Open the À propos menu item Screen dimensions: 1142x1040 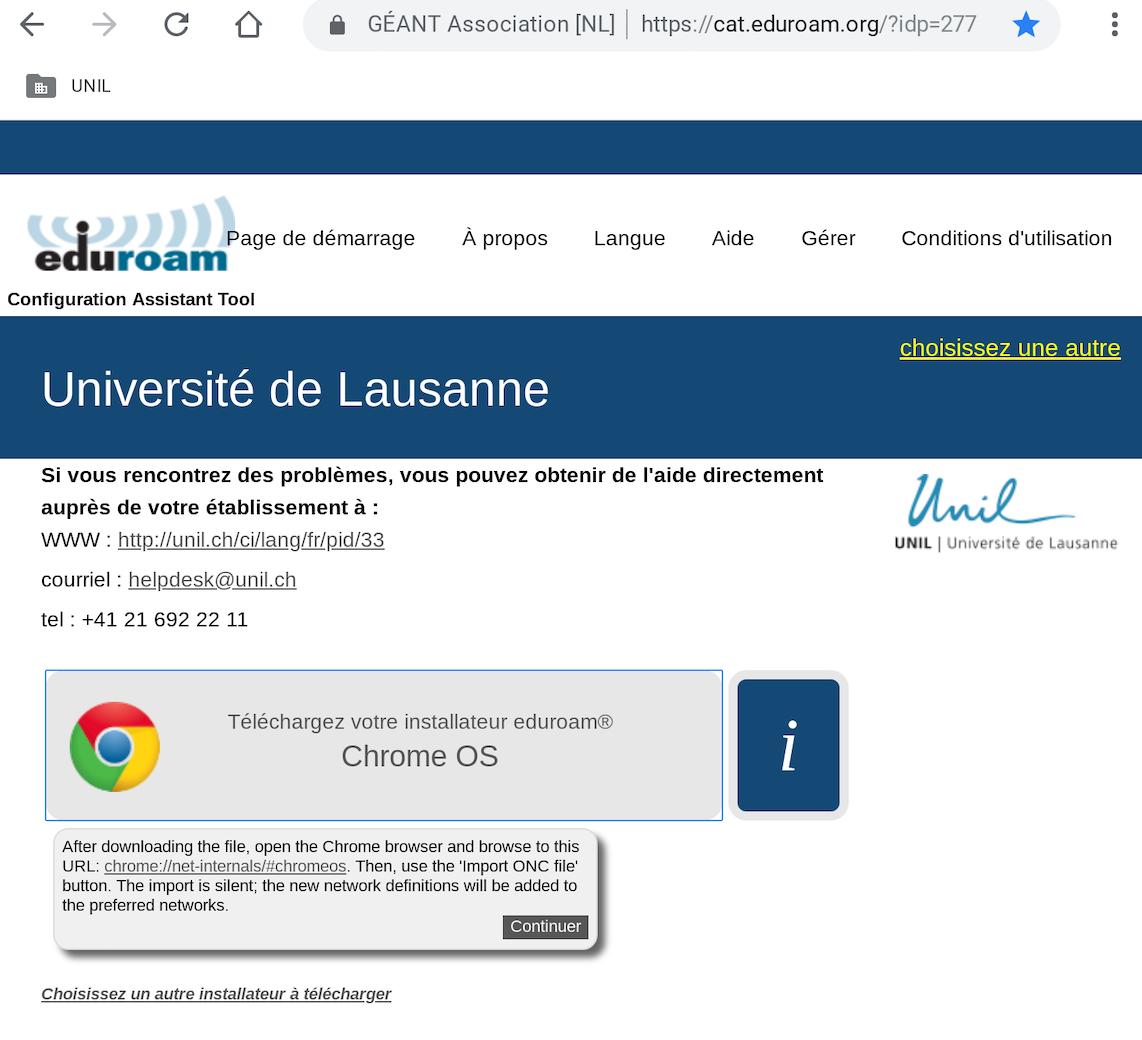(505, 239)
